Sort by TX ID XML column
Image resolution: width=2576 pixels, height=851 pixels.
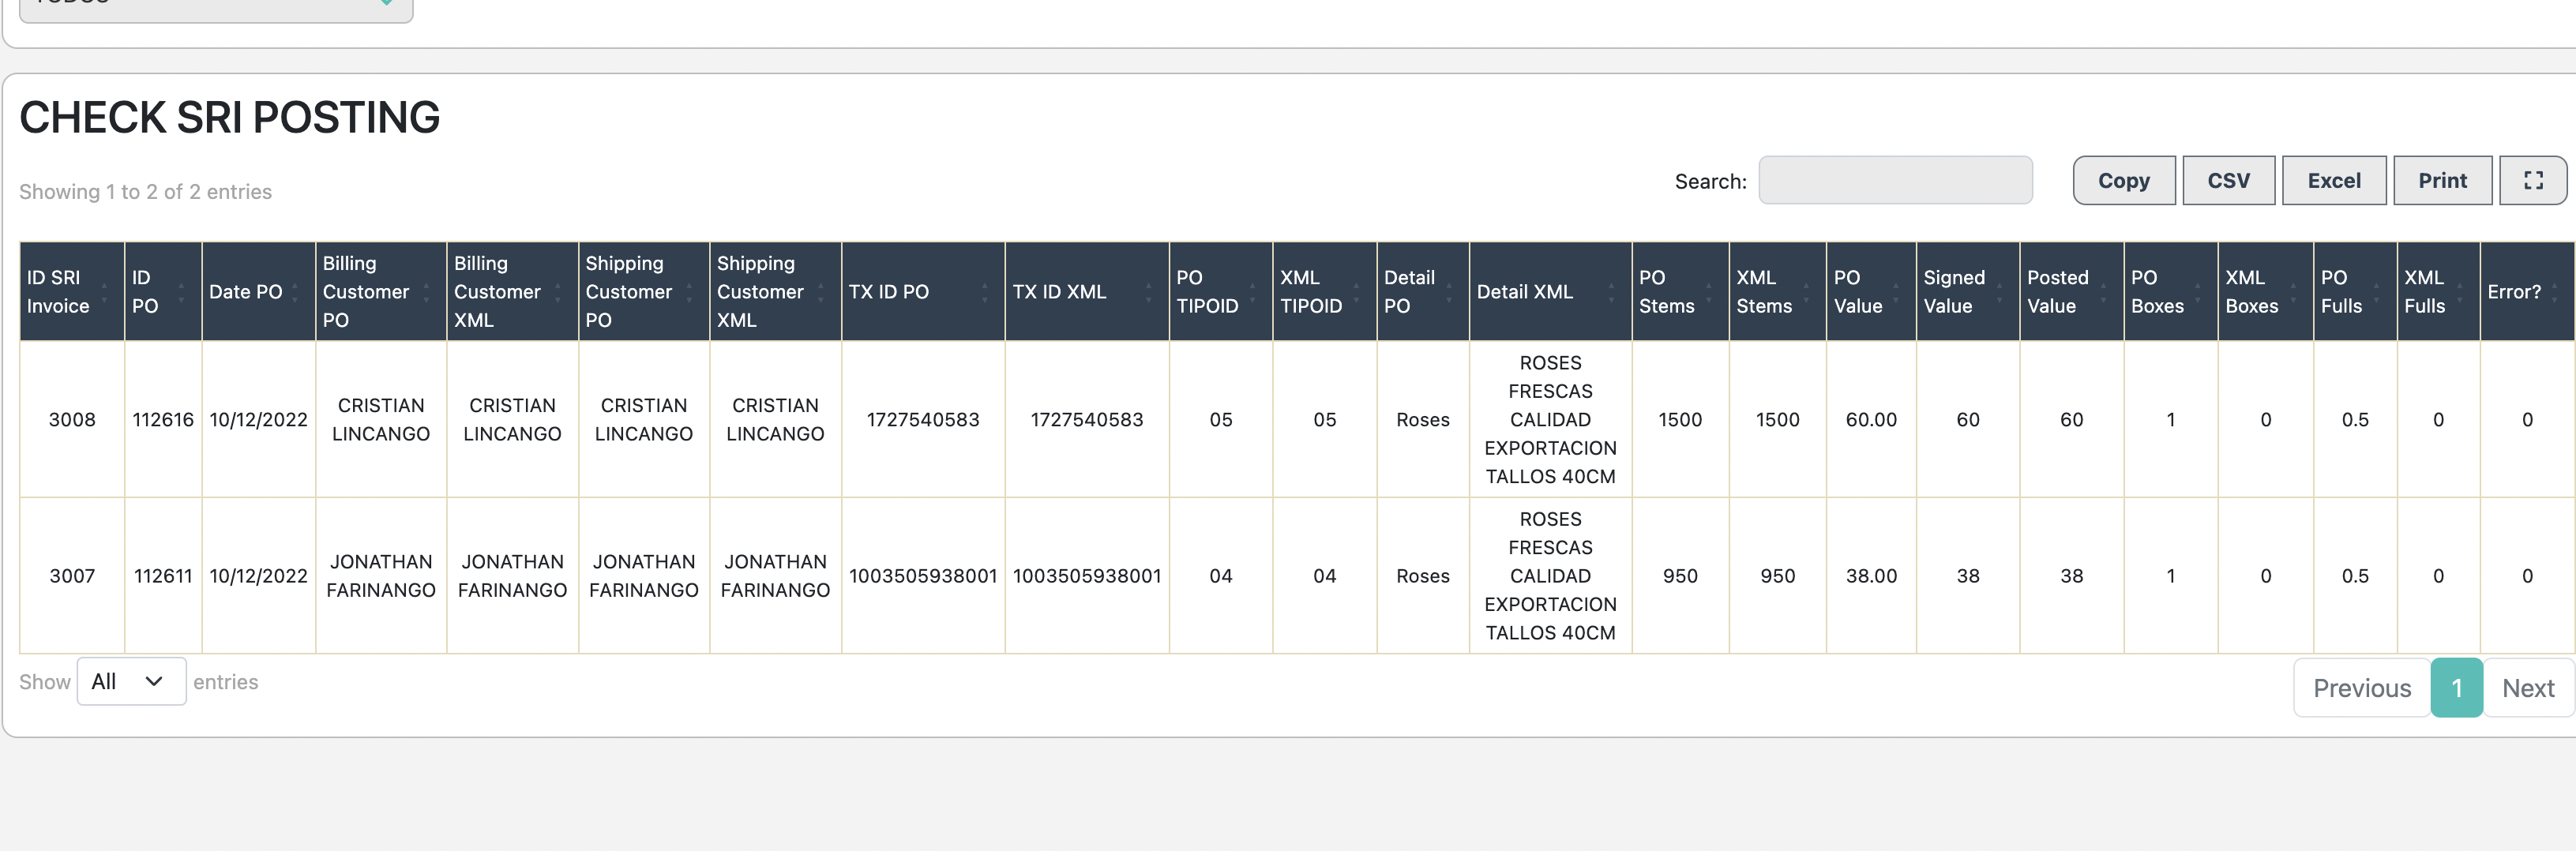coord(1087,291)
